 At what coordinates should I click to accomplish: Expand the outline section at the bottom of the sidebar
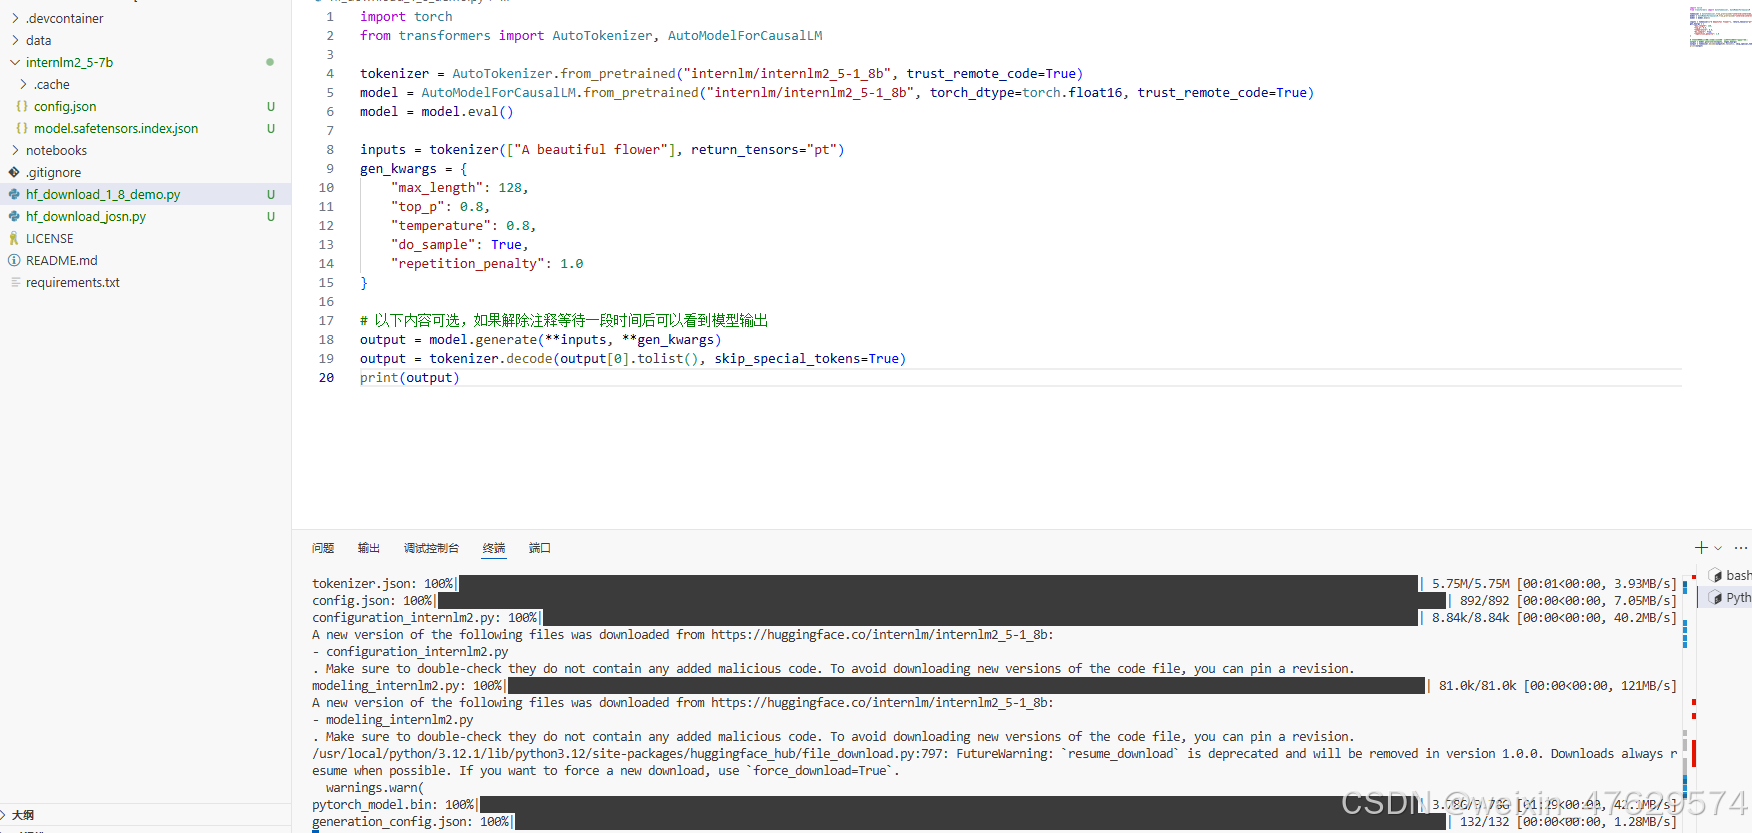coord(22,814)
